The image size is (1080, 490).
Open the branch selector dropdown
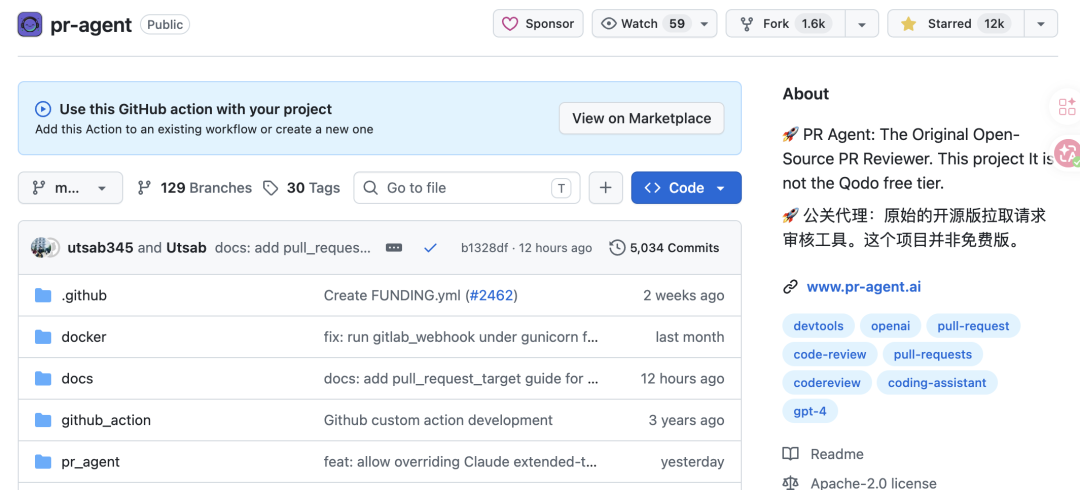pyautogui.click(x=70, y=188)
